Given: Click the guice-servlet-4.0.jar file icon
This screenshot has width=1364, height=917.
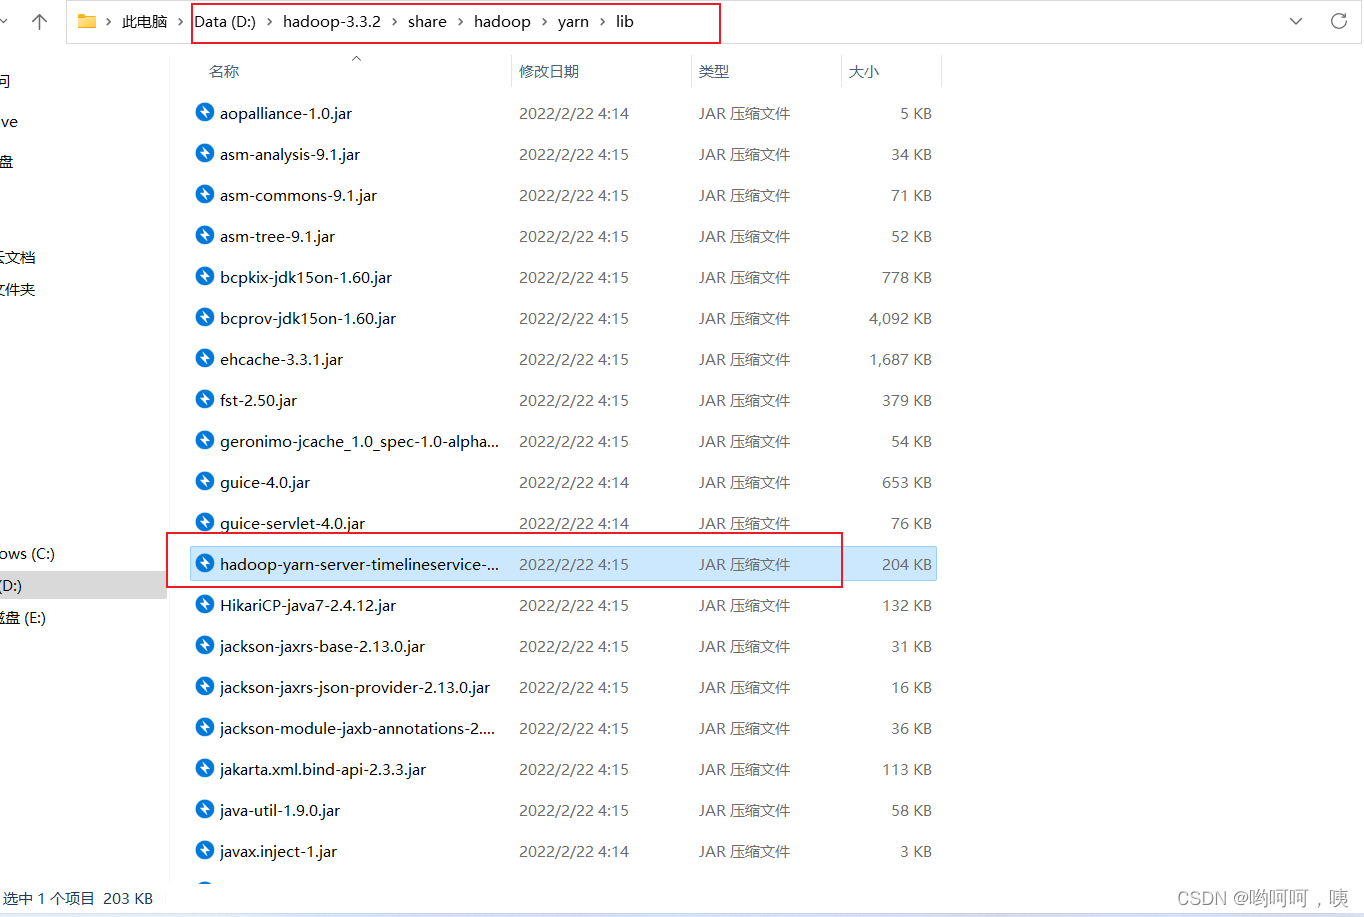Looking at the screenshot, I should (205, 522).
